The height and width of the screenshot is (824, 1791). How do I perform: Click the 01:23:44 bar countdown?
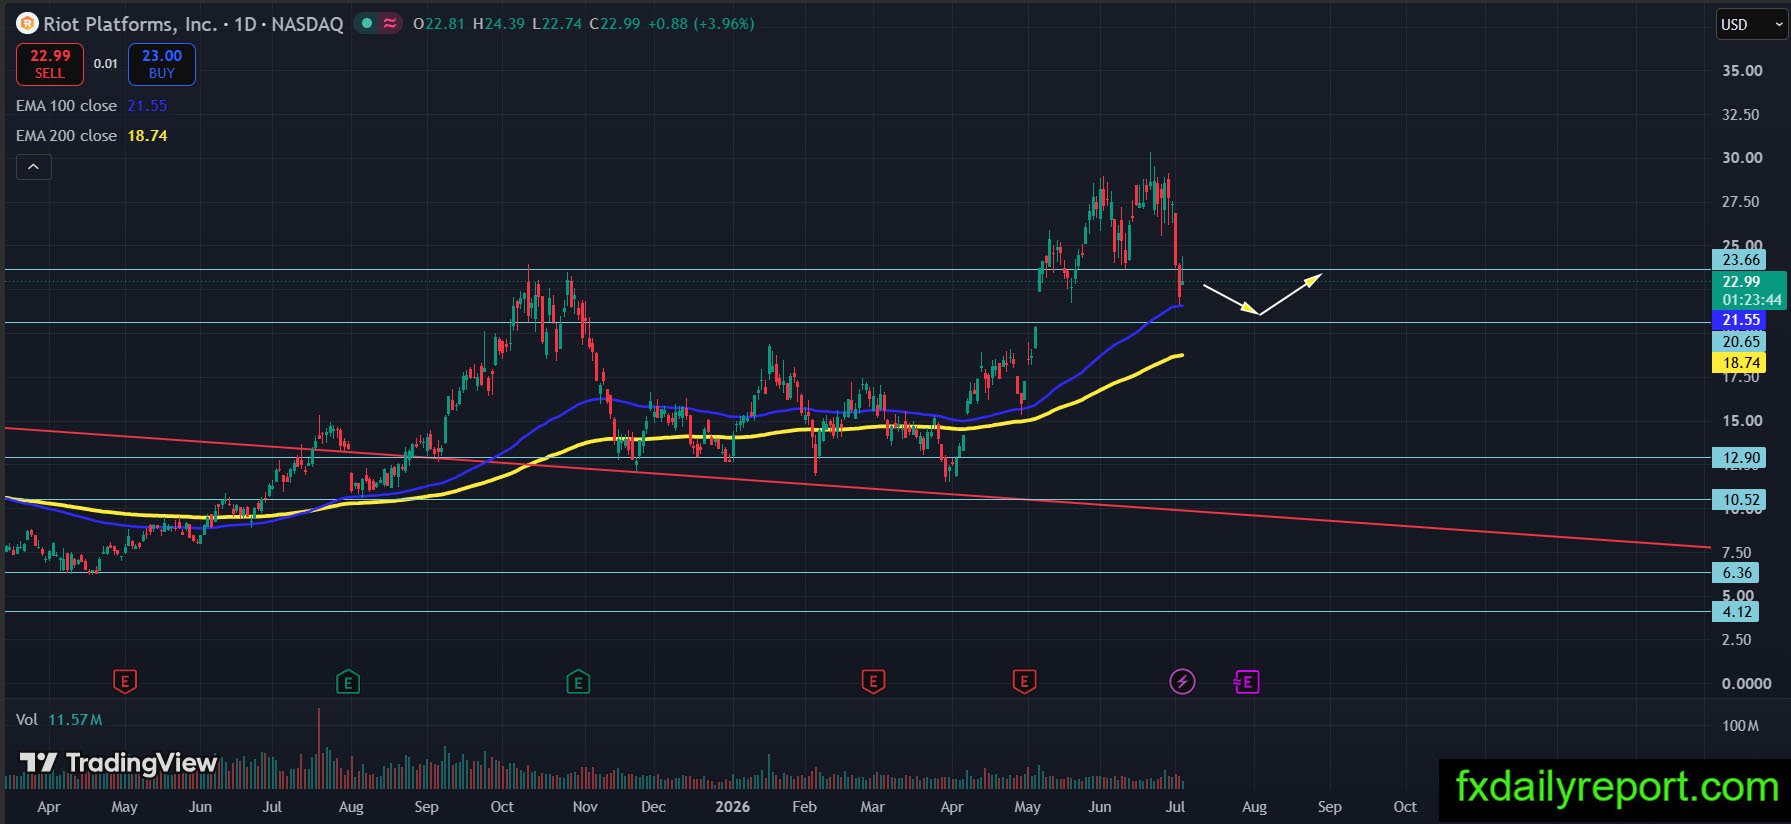[x=1751, y=300]
